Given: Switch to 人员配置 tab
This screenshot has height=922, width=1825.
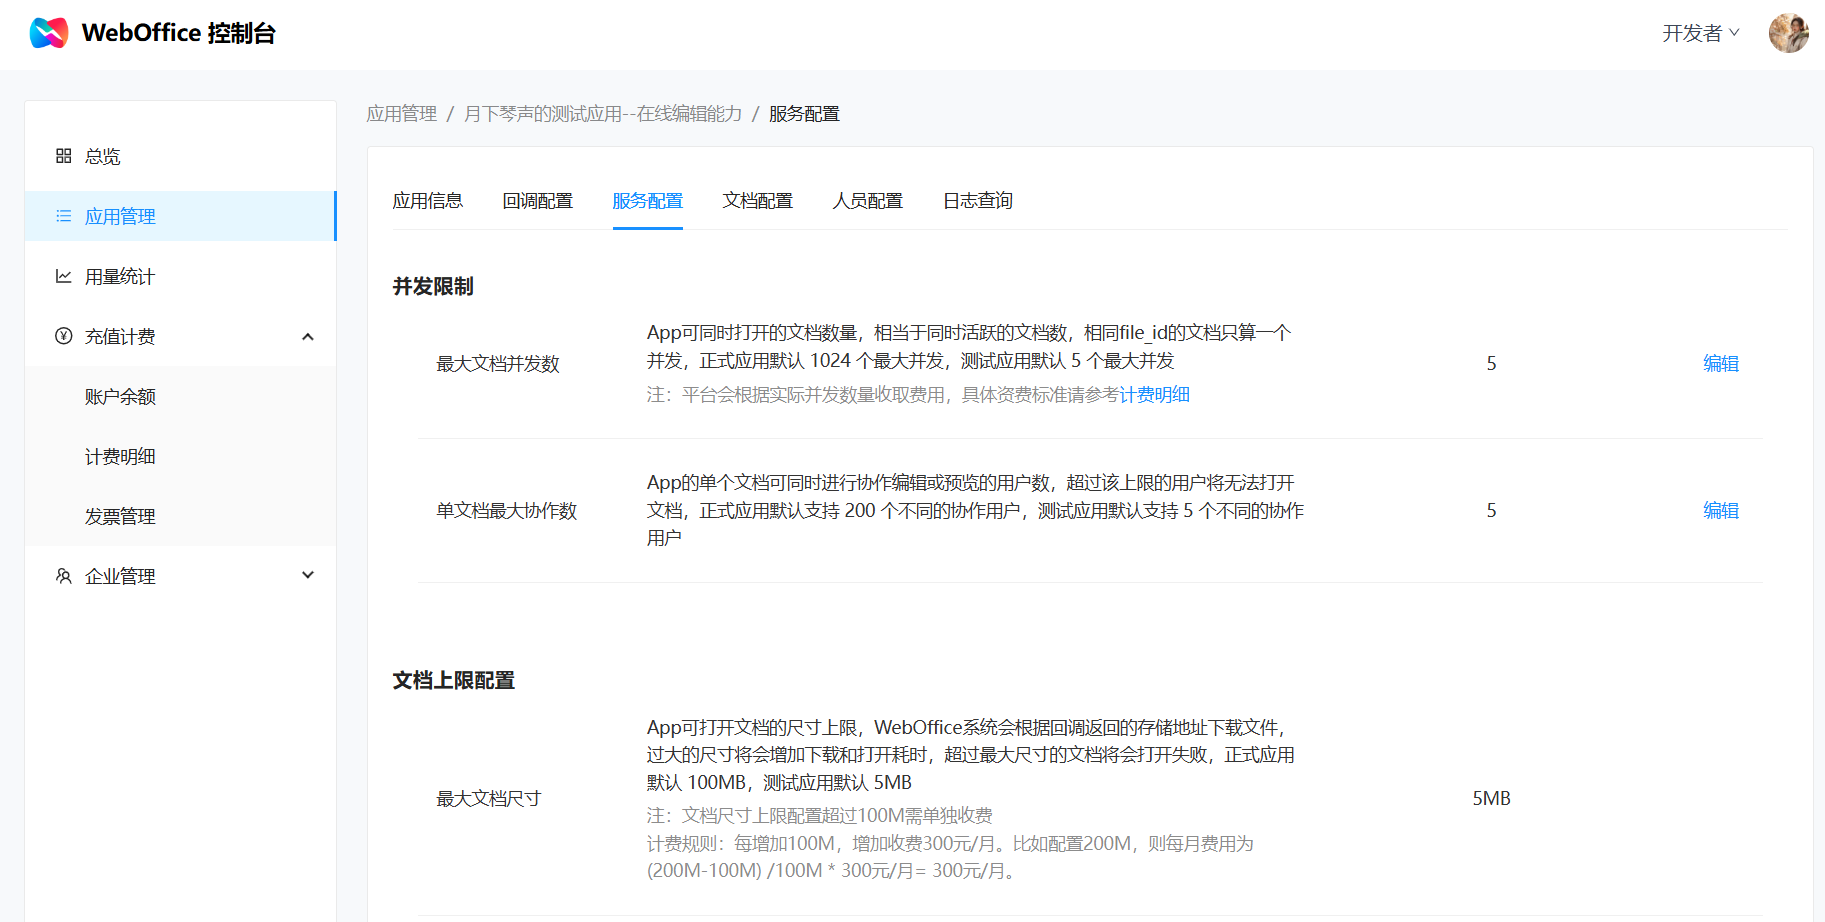Looking at the screenshot, I should click(x=868, y=201).
